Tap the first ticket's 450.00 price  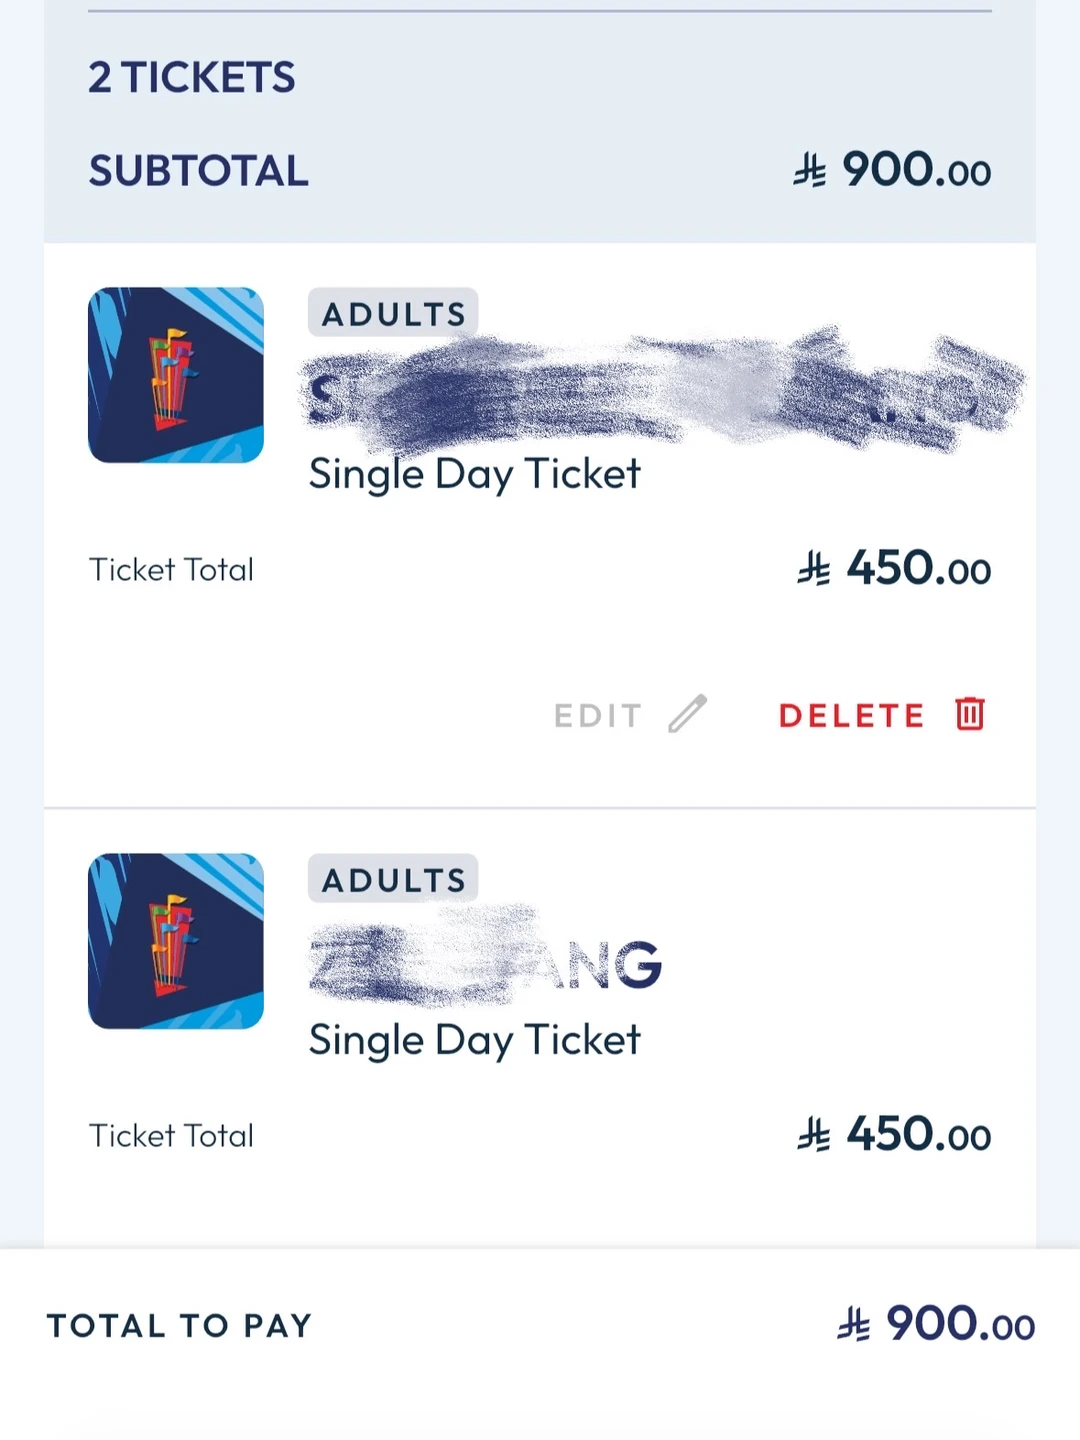click(918, 569)
